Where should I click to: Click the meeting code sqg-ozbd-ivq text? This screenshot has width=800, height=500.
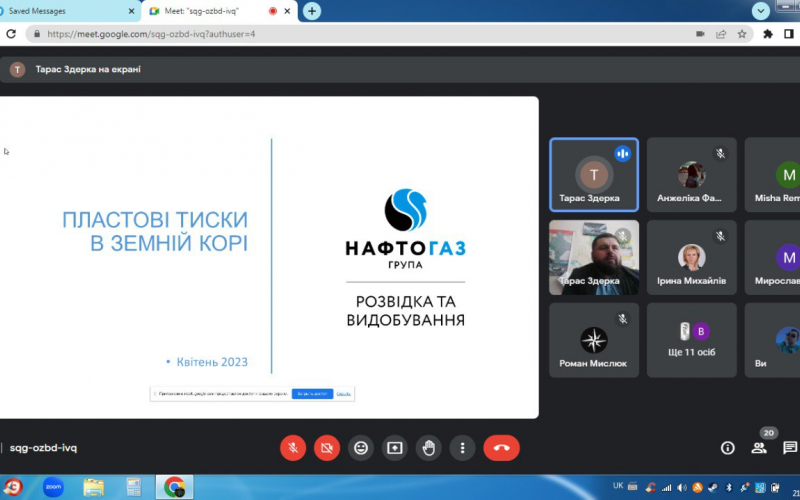[x=43, y=448]
